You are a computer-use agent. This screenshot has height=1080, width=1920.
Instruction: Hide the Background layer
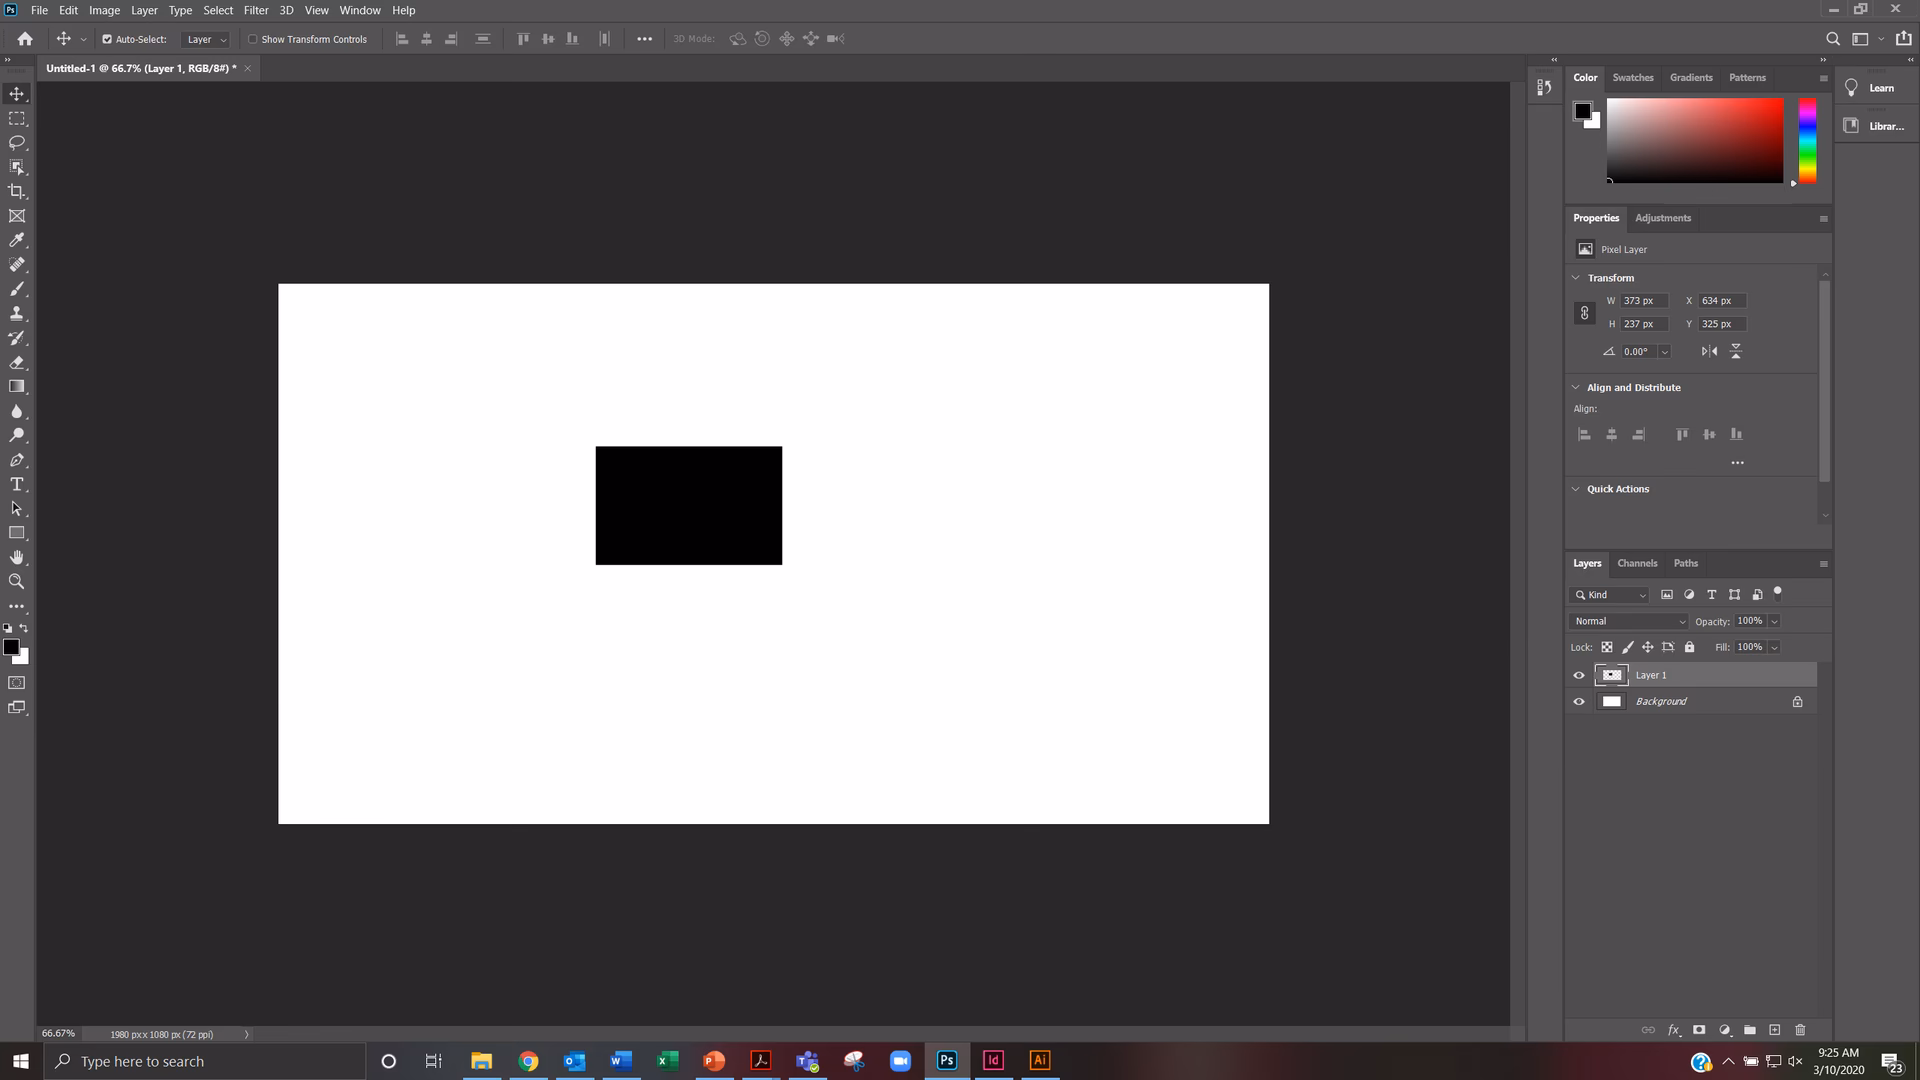tap(1578, 701)
